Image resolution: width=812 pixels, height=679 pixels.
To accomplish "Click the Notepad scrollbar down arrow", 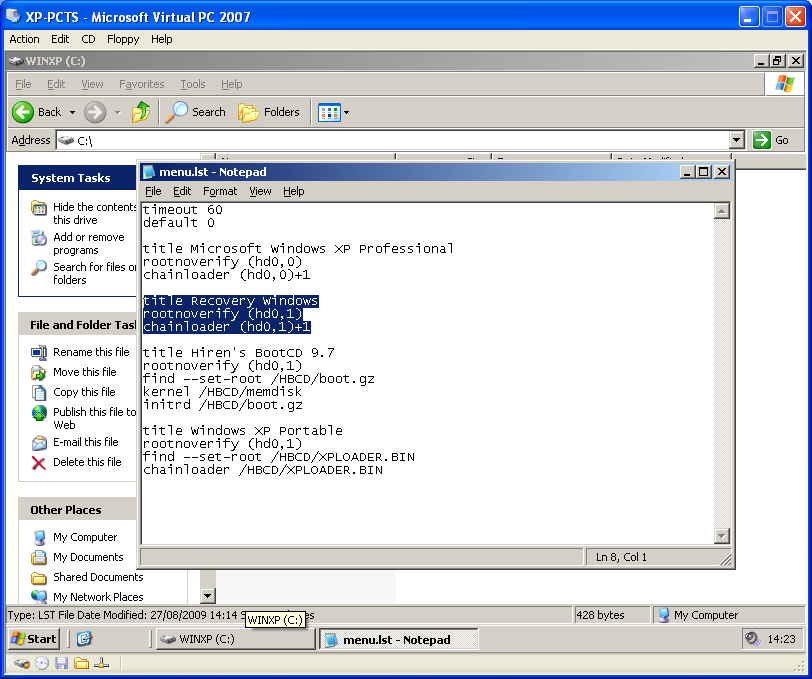I will click(721, 536).
